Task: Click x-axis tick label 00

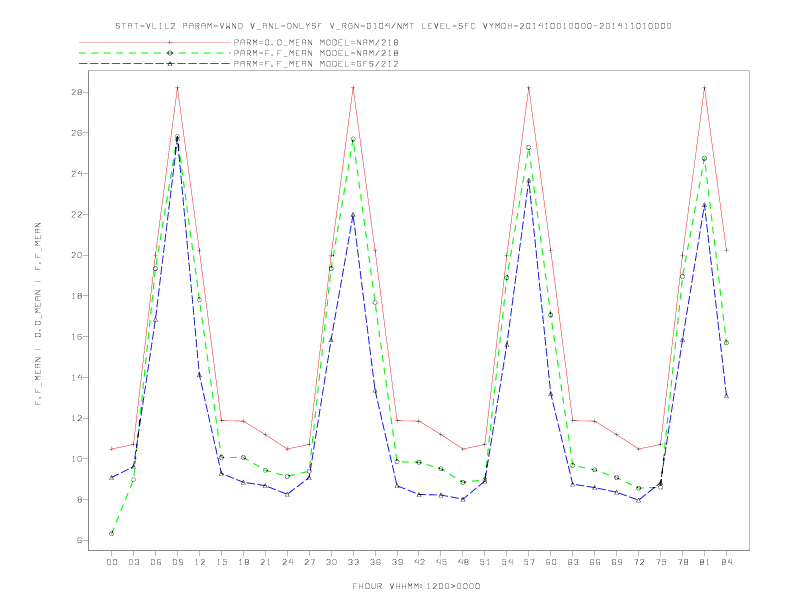Action: pyautogui.click(x=112, y=562)
